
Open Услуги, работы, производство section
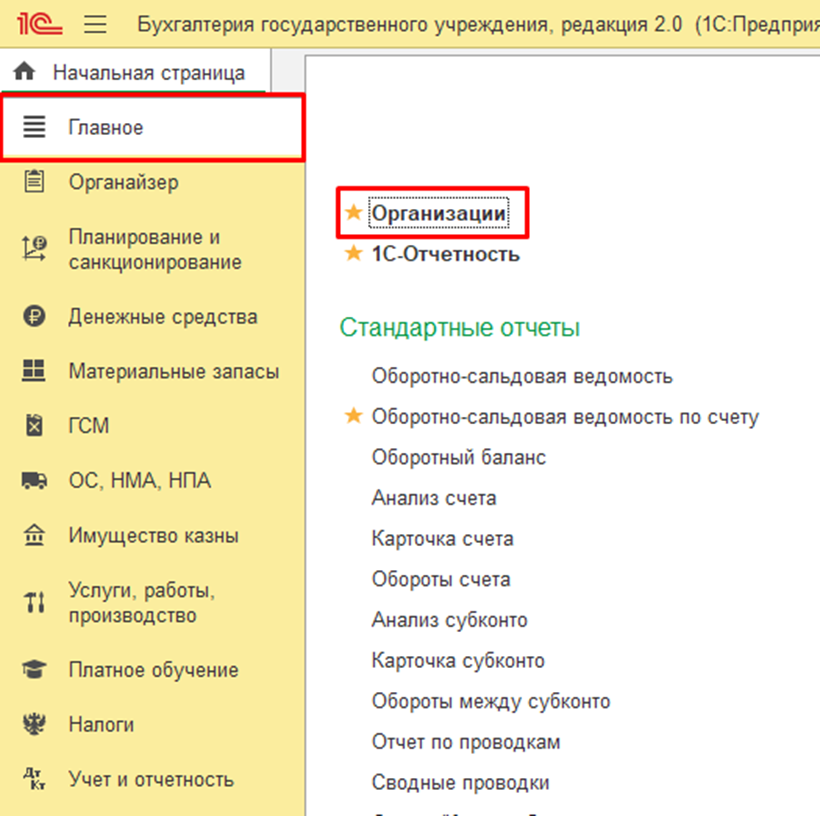click(152, 603)
